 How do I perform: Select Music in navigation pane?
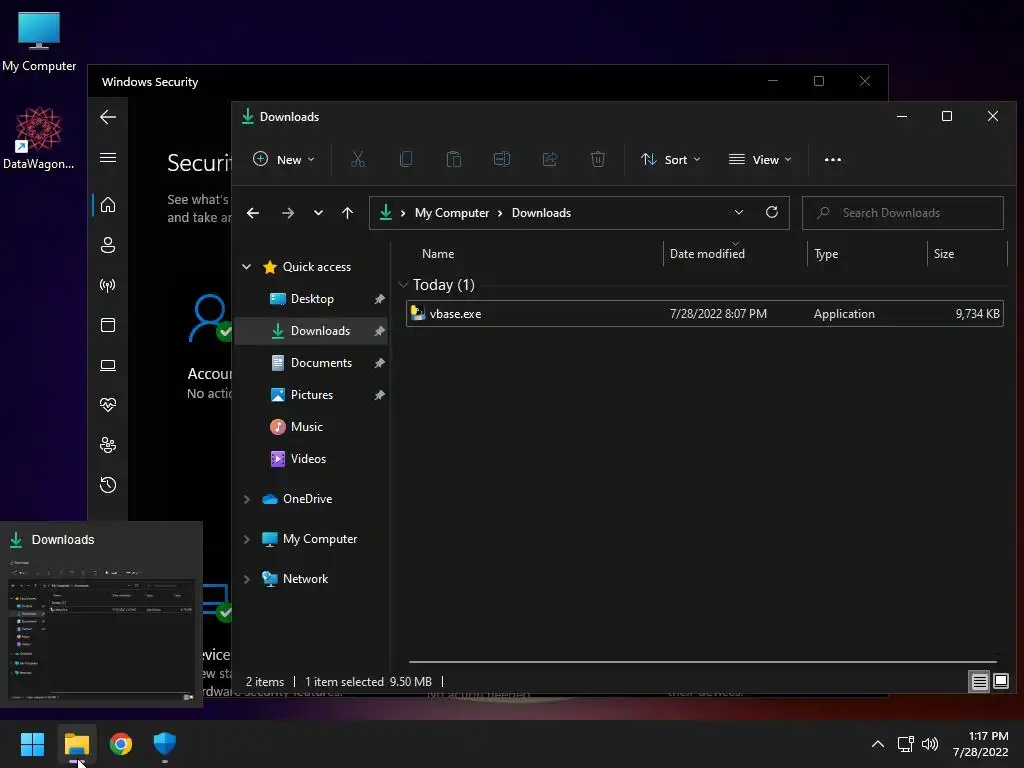306,426
